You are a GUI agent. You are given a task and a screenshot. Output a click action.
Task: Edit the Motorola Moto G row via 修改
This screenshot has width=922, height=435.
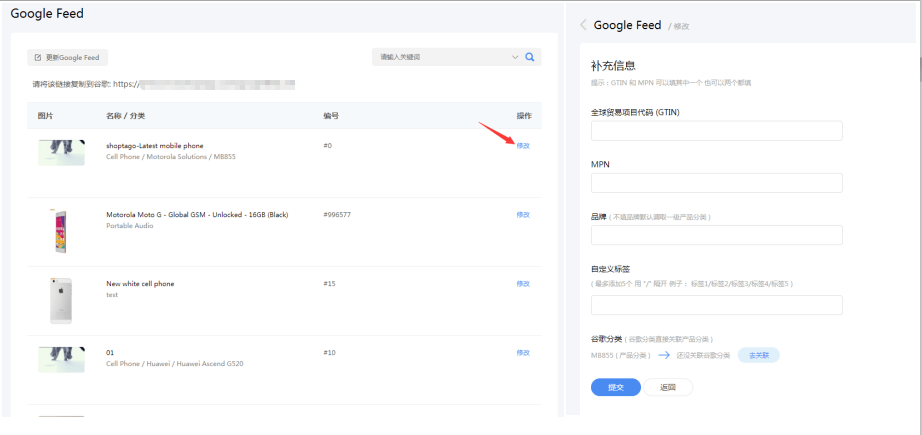click(x=523, y=215)
